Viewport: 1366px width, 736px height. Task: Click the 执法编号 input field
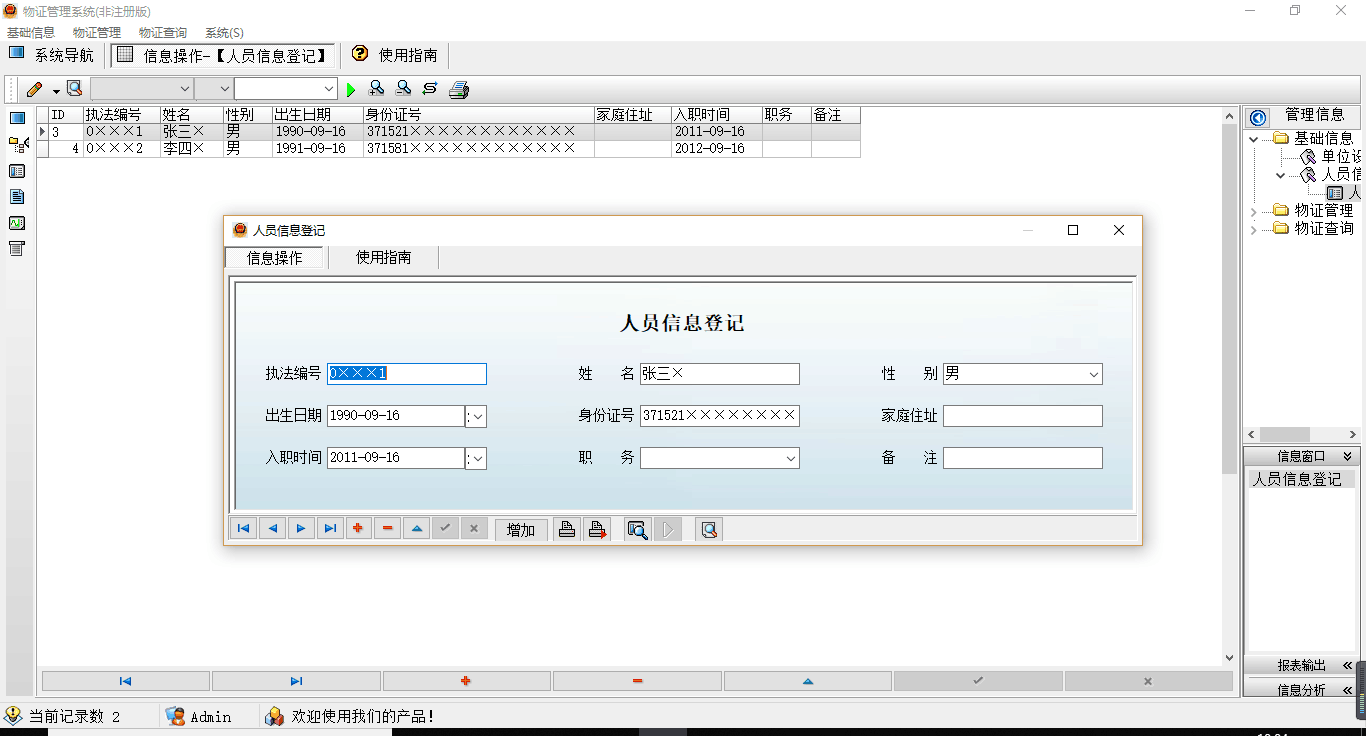pos(407,374)
